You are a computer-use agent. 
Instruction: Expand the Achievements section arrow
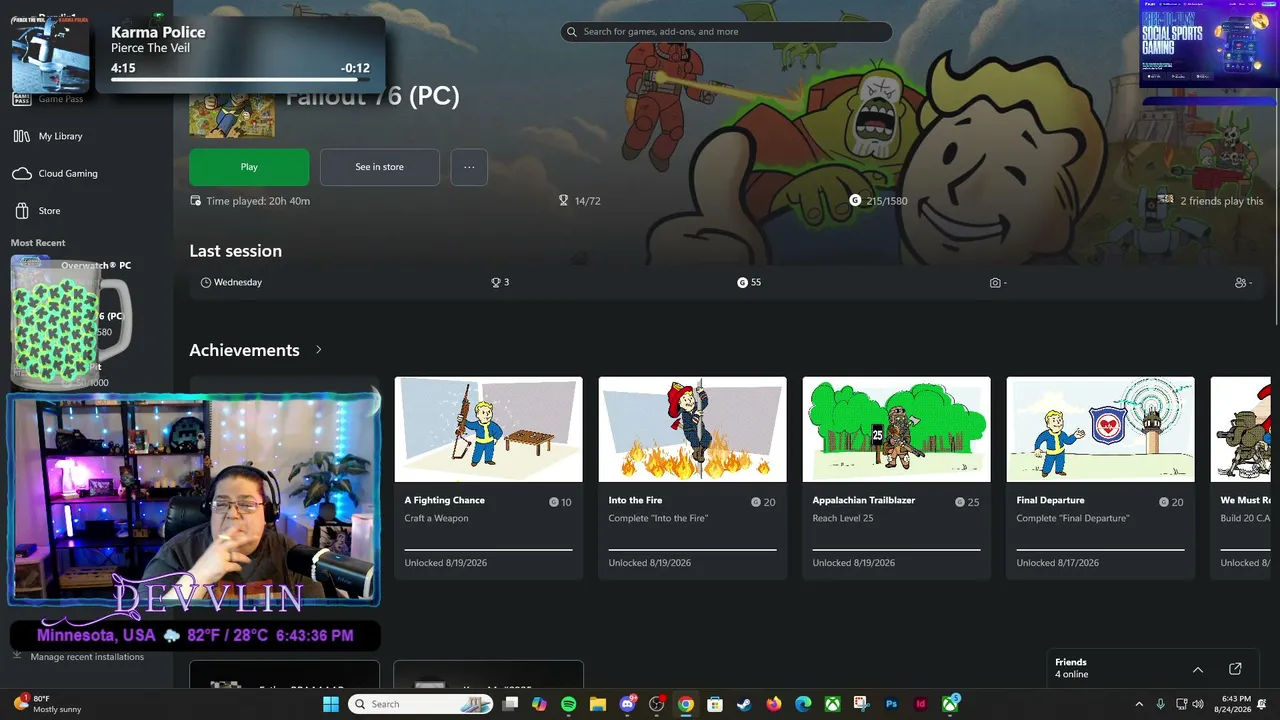pyautogui.click(x=319, y=350)
